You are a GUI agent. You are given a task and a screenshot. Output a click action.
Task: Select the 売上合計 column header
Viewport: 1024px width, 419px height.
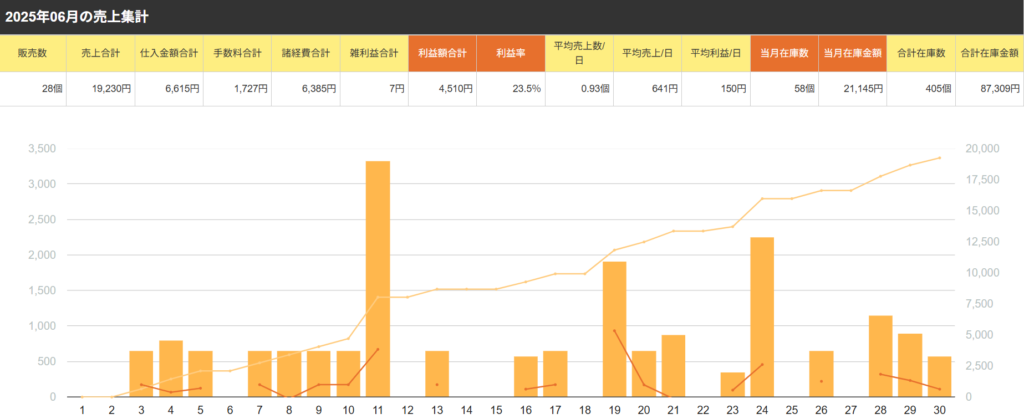click(101, 54)
